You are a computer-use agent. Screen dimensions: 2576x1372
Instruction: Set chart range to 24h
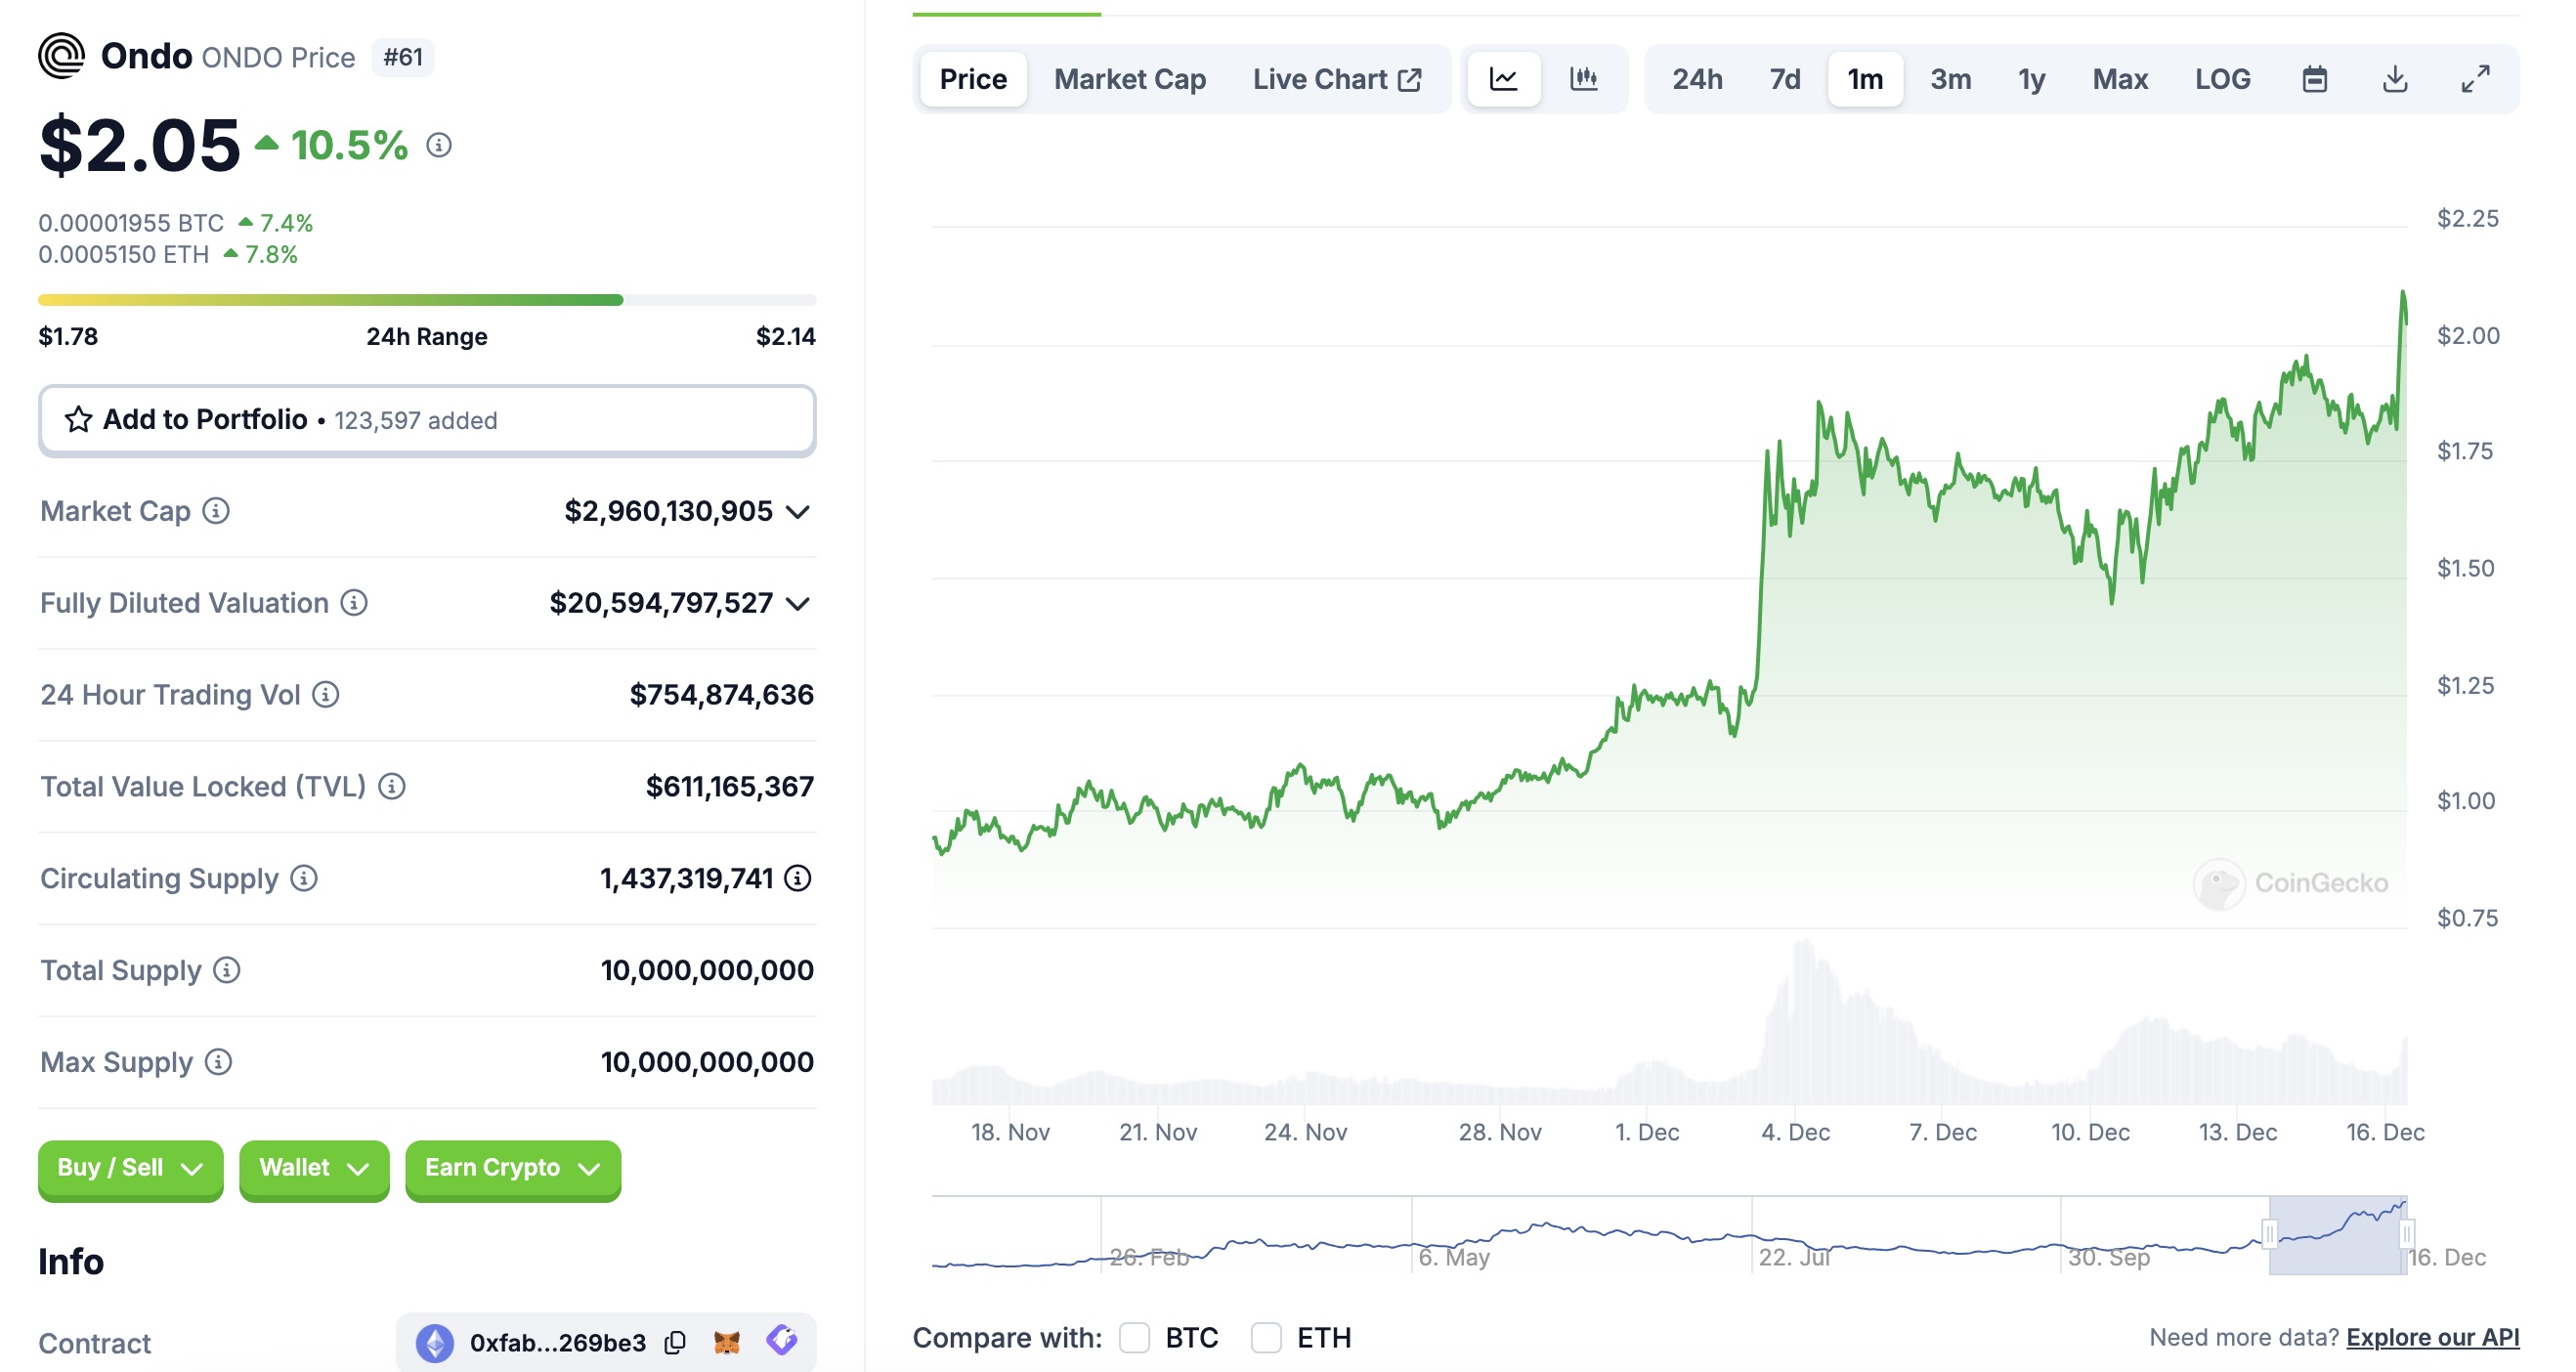pos(1697,79)
